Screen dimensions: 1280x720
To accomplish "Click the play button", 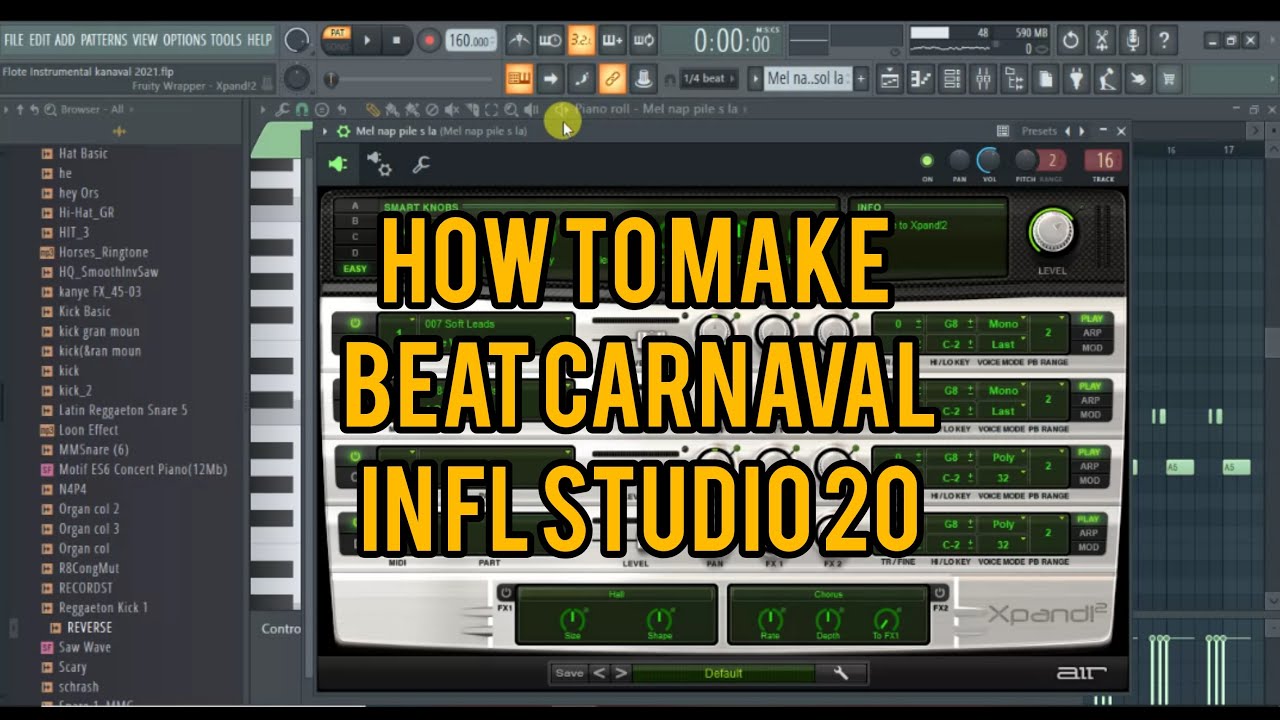I will pos(367,41).
